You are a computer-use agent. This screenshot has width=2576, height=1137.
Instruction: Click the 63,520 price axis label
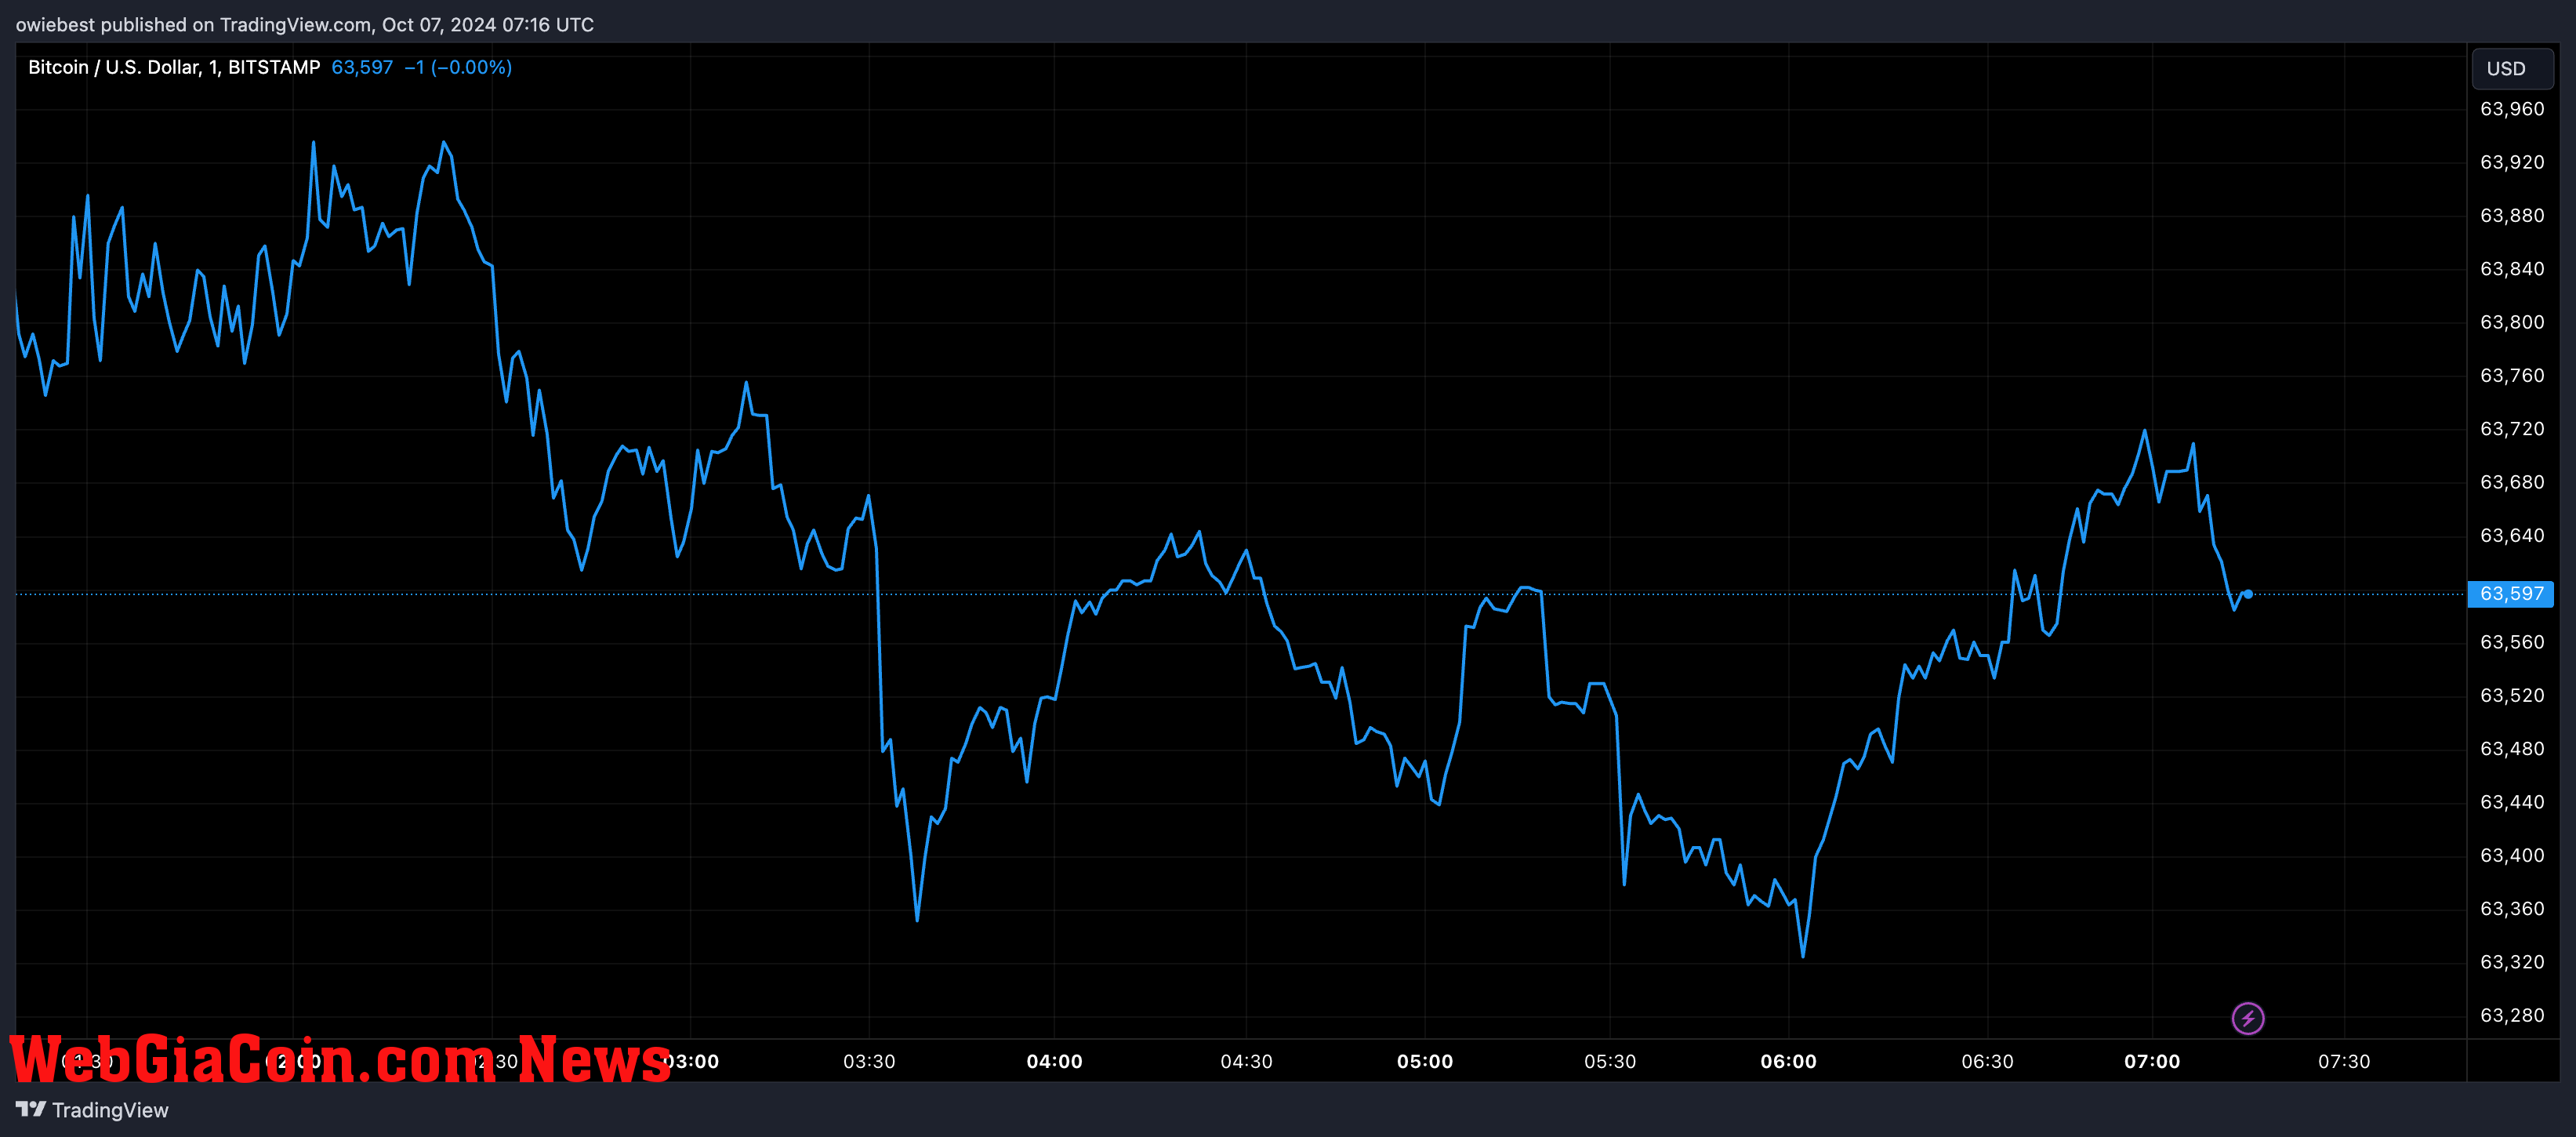point(2512,695)
